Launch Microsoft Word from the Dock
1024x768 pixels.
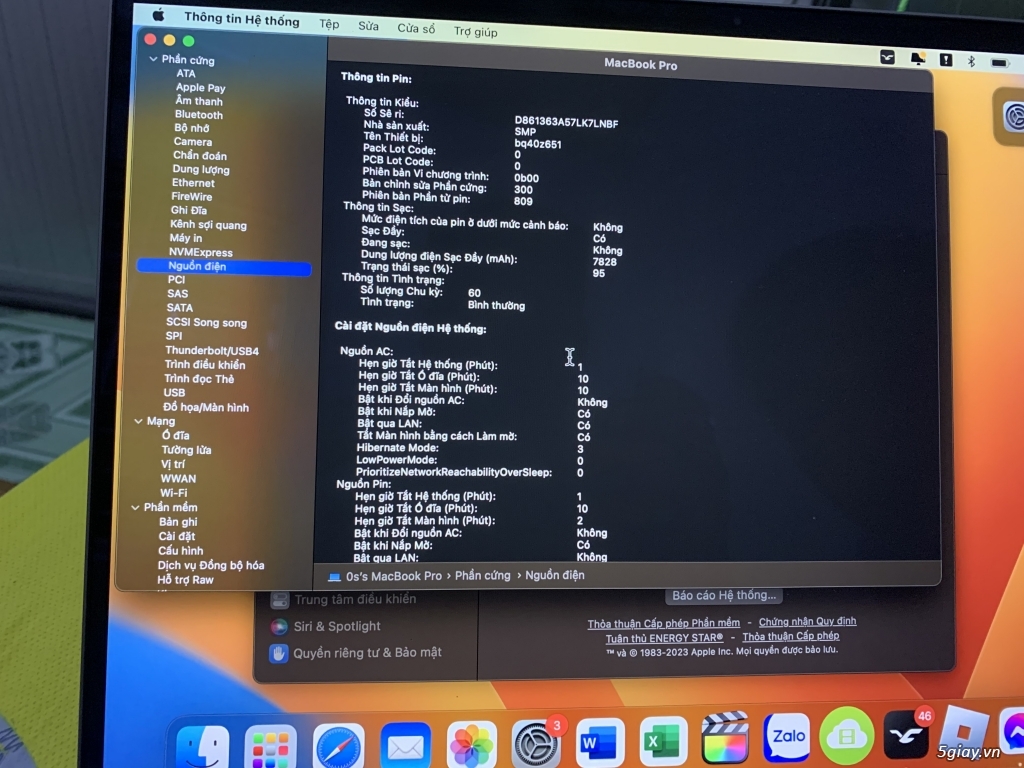point(600,742)
